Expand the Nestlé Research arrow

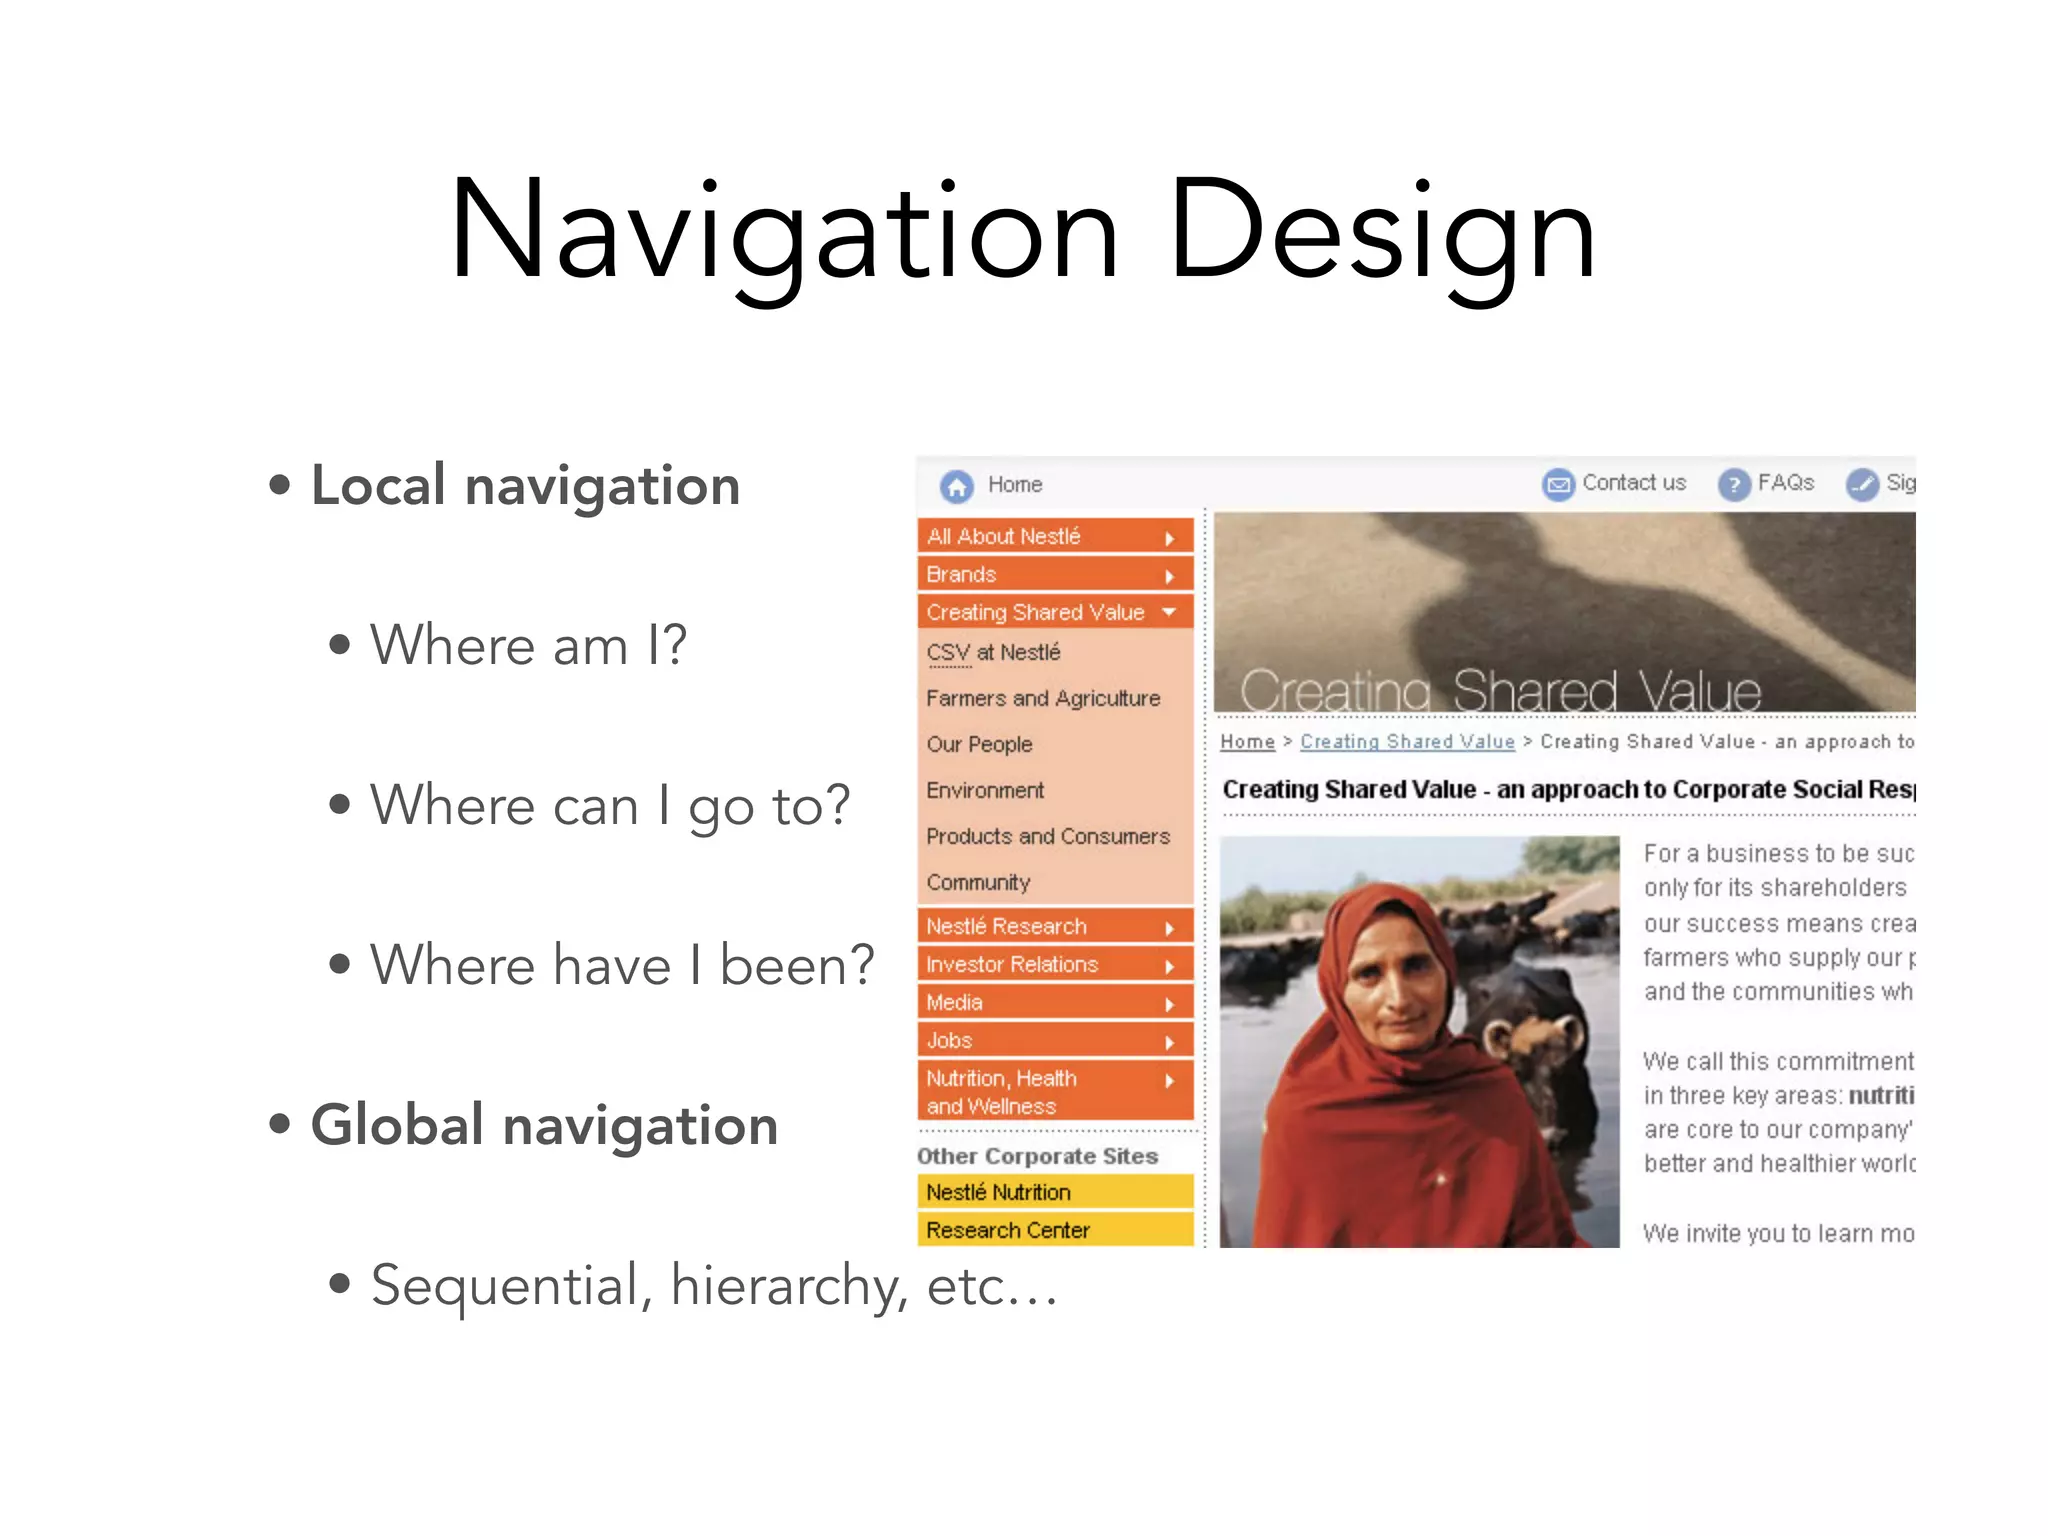pos(1169,928)
